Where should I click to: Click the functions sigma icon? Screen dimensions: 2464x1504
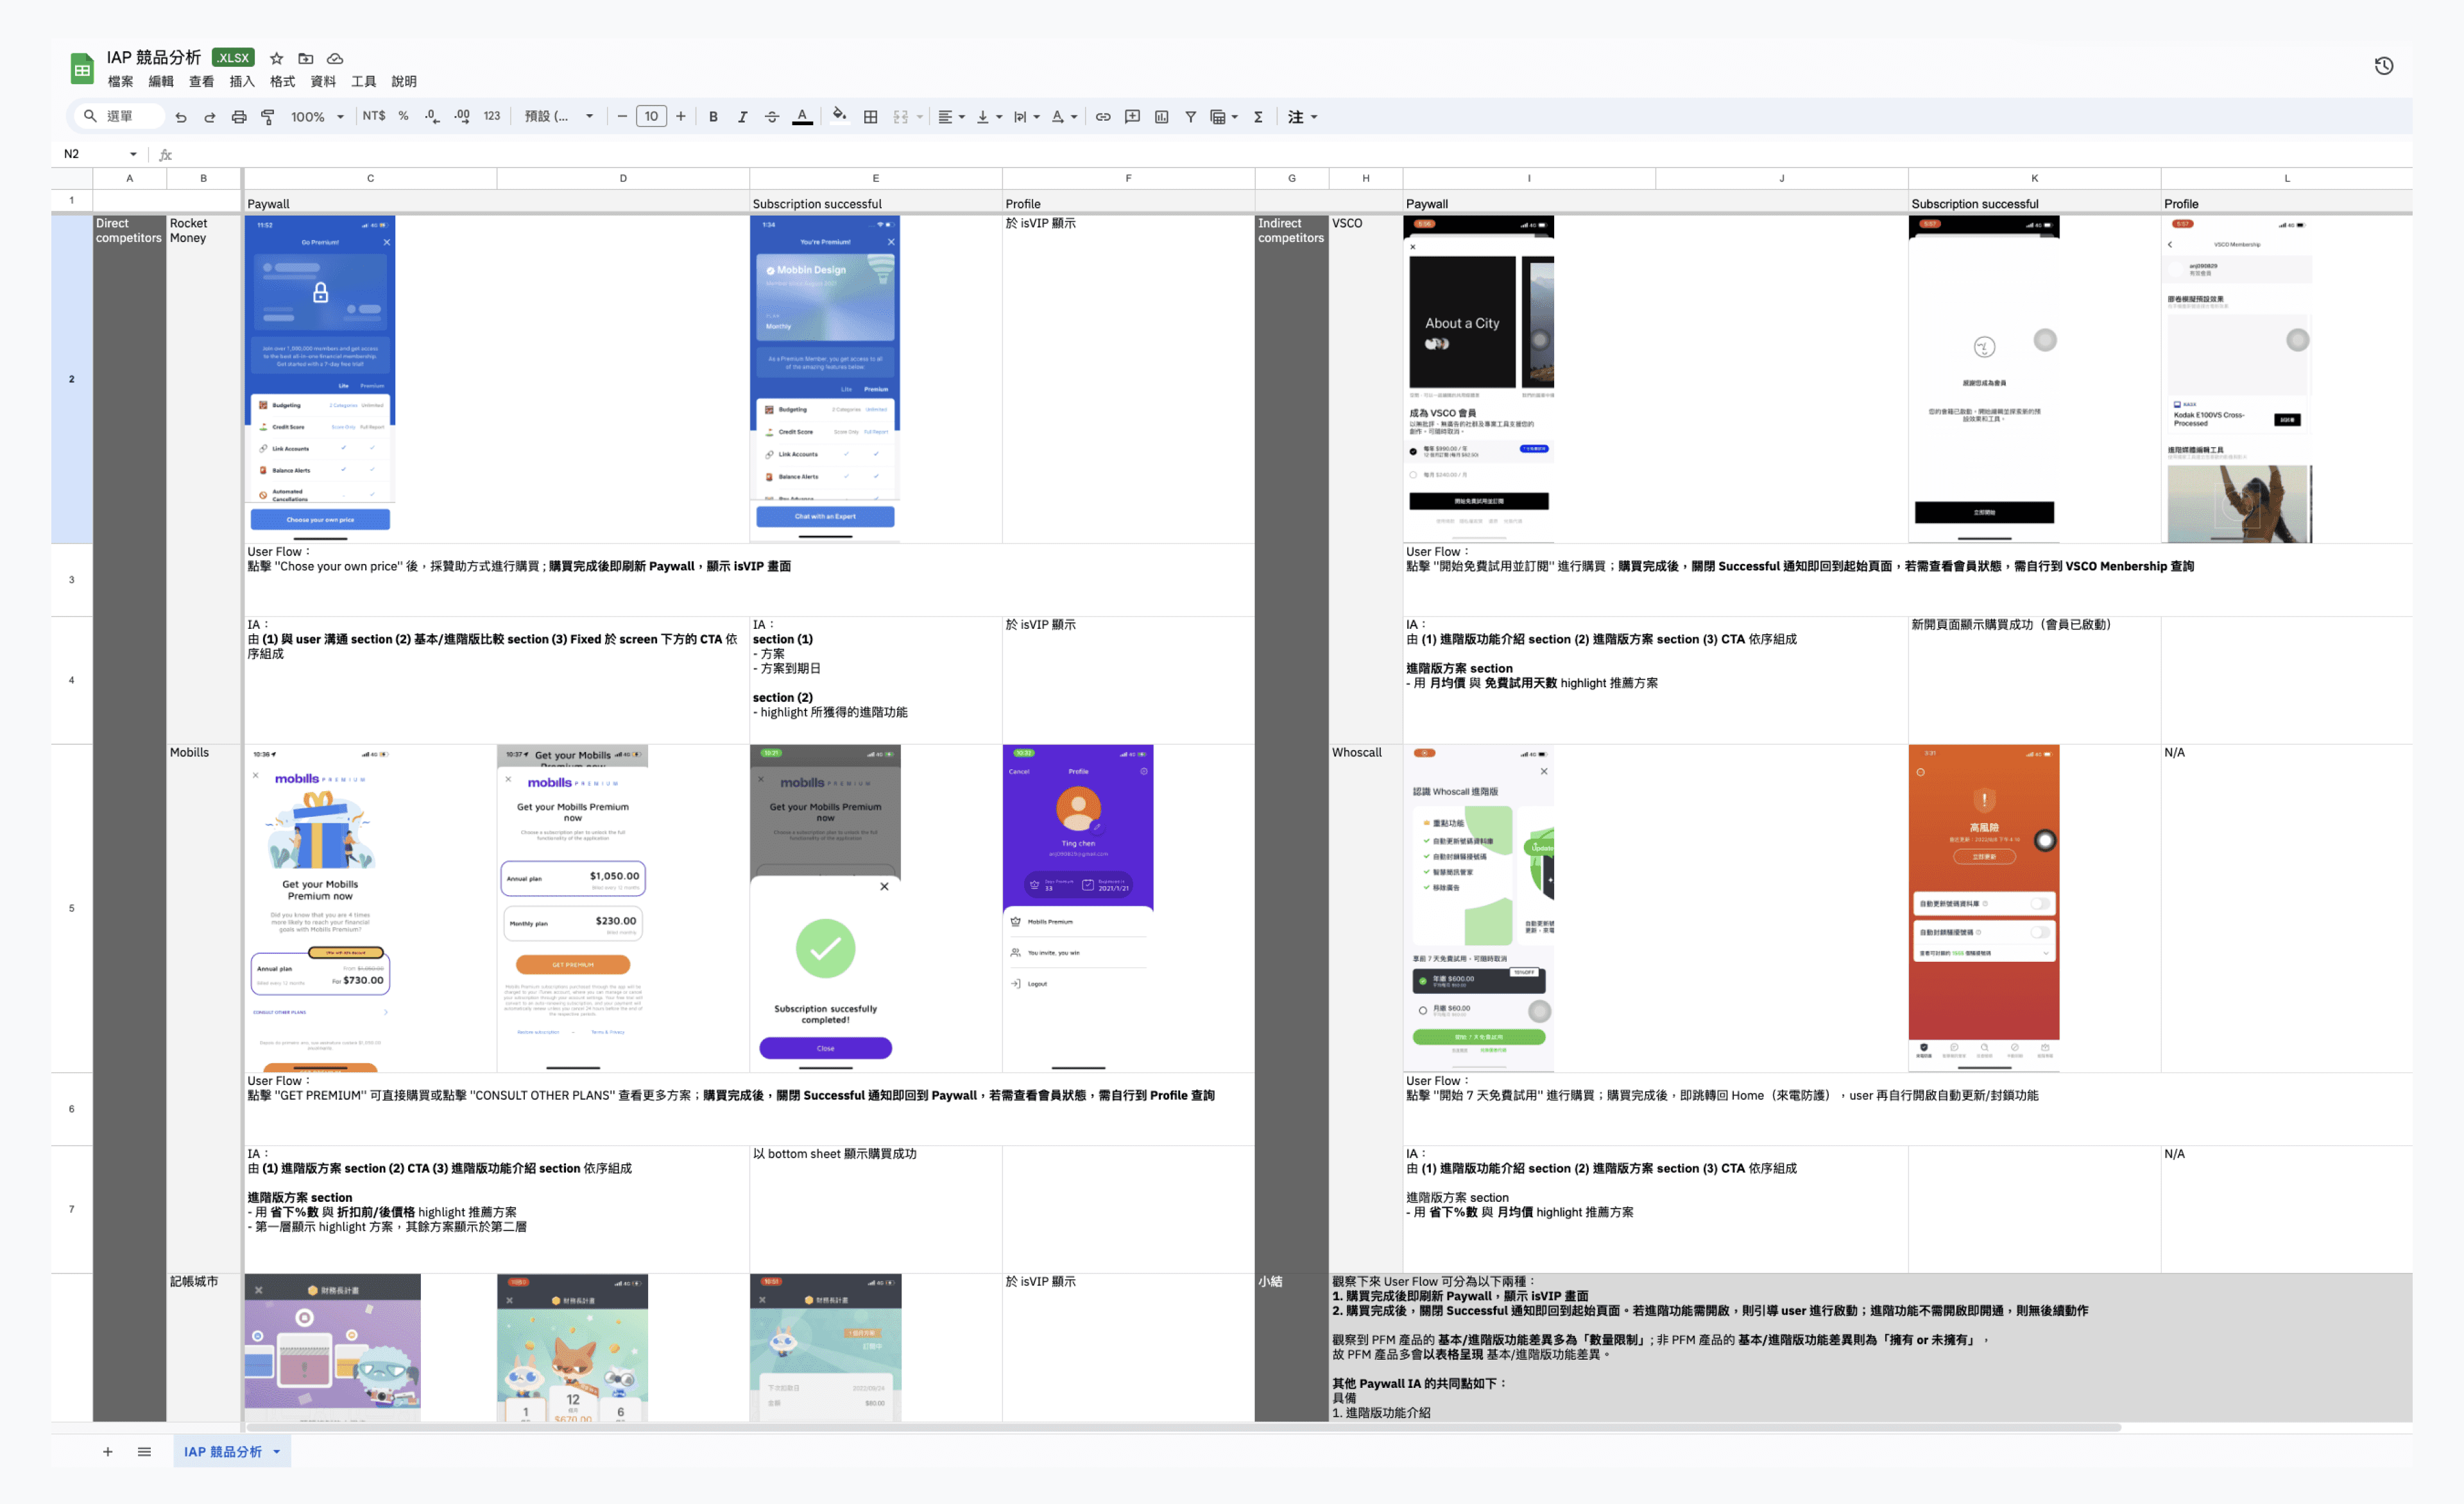1258,117
